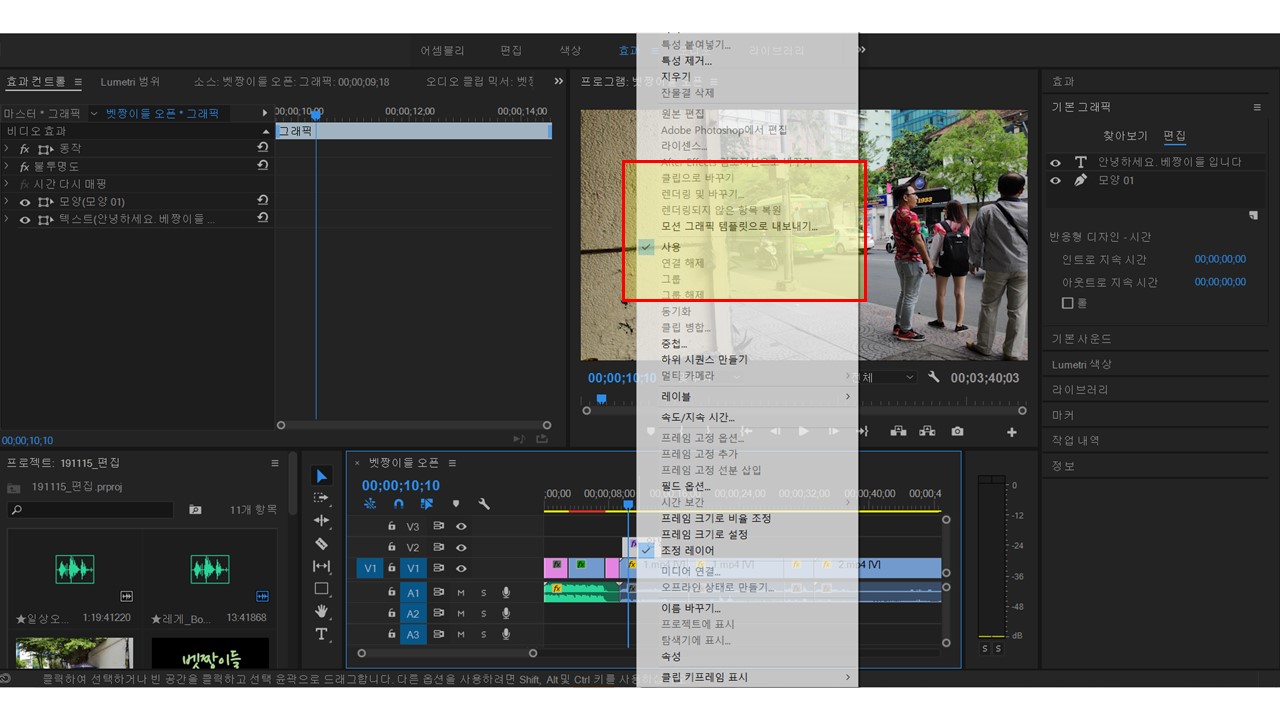Image resolution: width=1280 pixels, height=720 pixels.
Task: Add marker with timeline marker icon
Action: [x=456, y=504]
